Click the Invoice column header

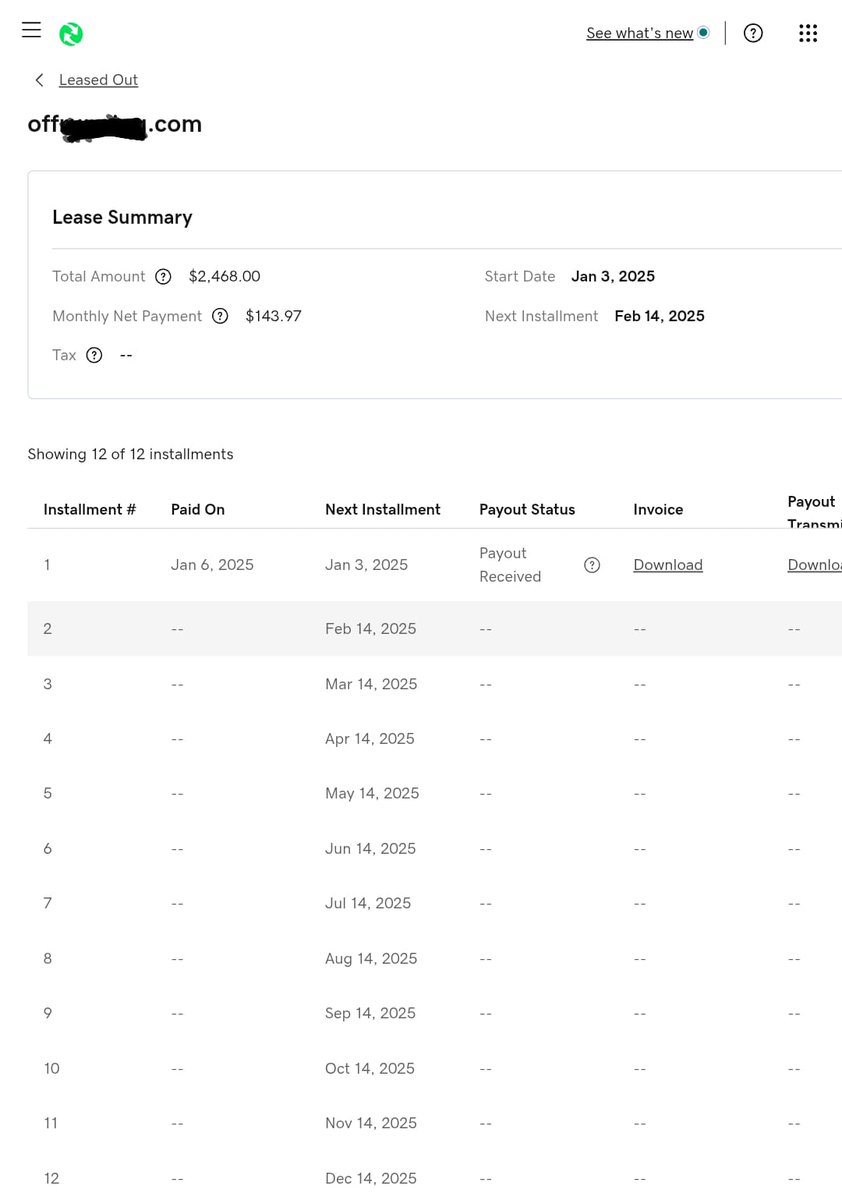click(658, 509)
